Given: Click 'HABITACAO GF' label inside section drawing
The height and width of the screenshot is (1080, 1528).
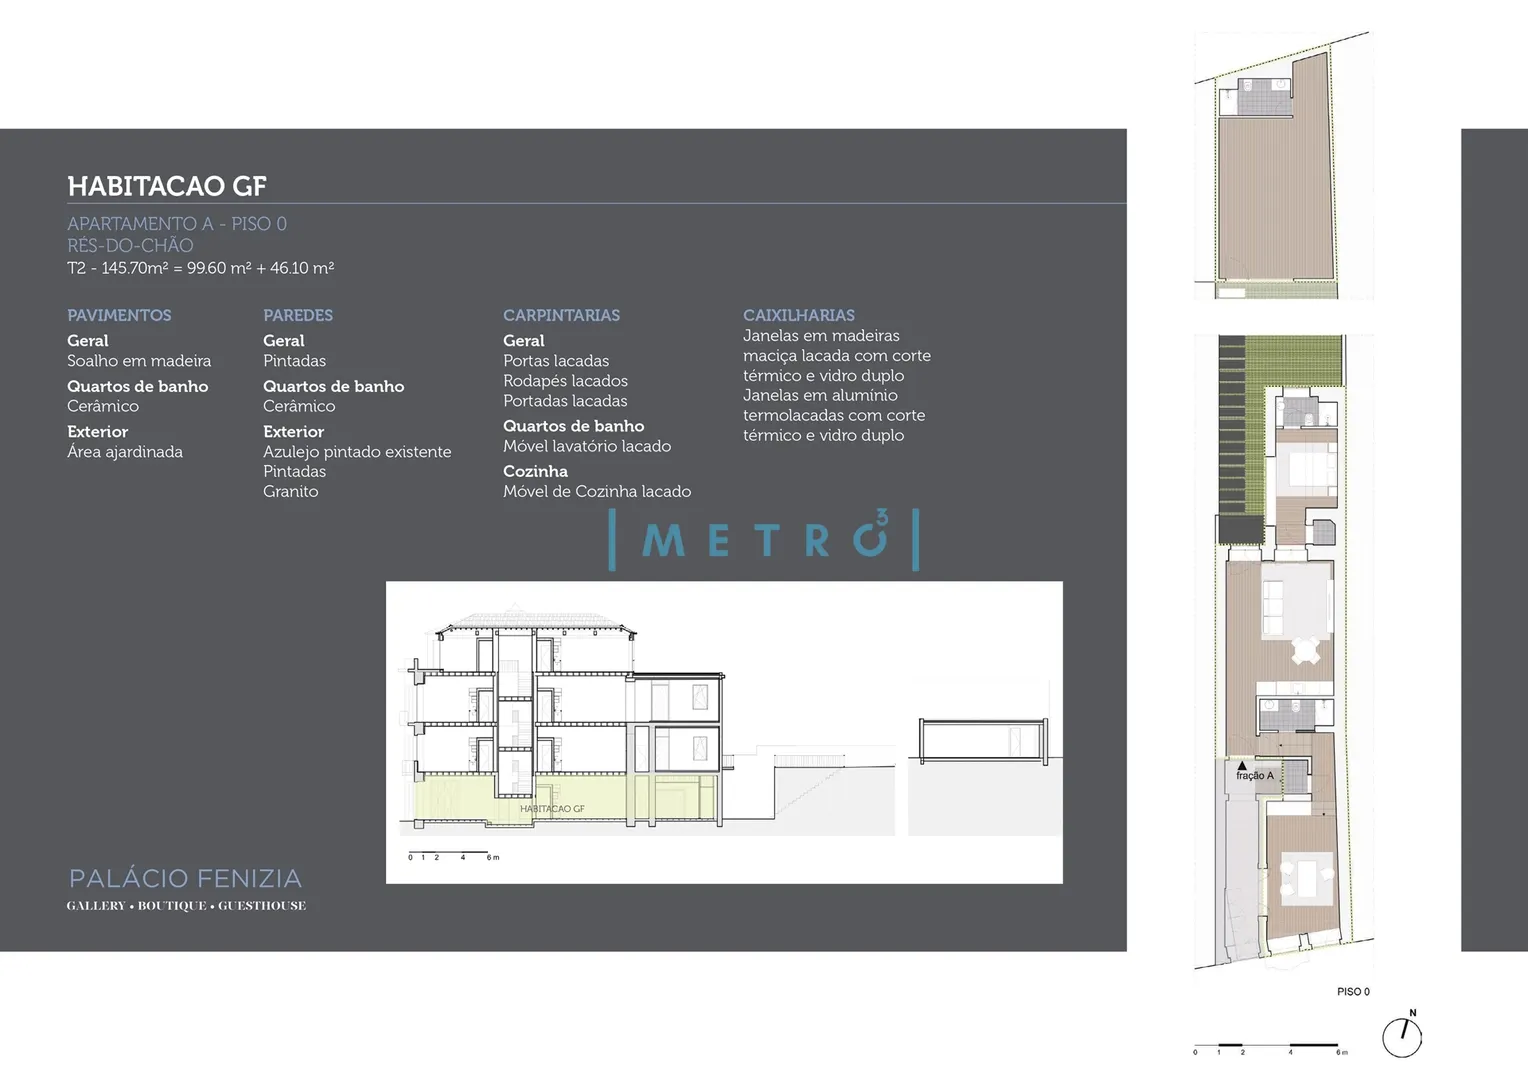Looking at the screenshot, I should point(552,809).
